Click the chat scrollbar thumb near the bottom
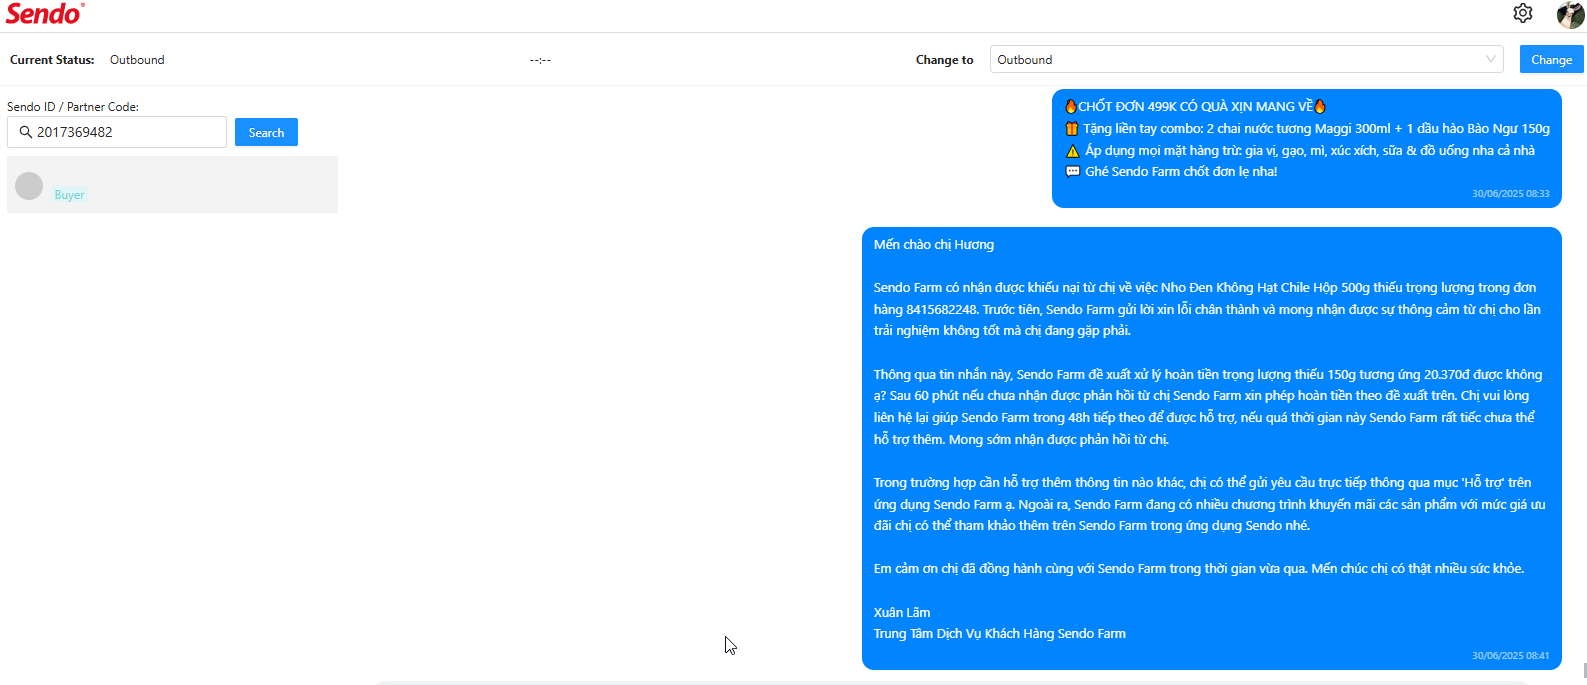Image resolution: width=1587 pixels, height=685 pixels. pyautogui.click(x=1584, y=670)
